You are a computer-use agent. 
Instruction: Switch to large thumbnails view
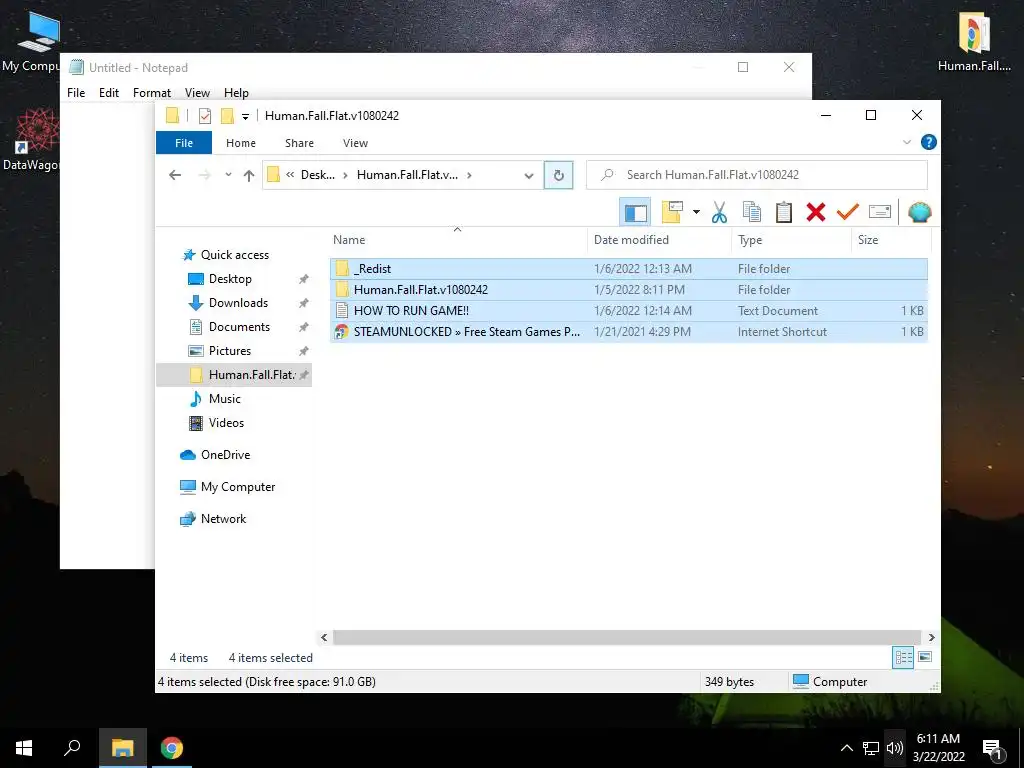[x=925, y=657]
